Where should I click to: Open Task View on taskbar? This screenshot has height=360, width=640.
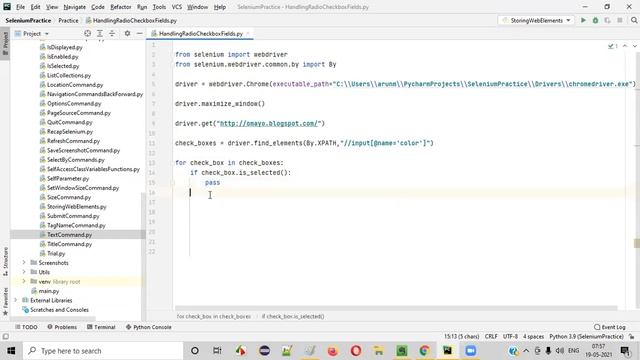[x=217, y=351]
